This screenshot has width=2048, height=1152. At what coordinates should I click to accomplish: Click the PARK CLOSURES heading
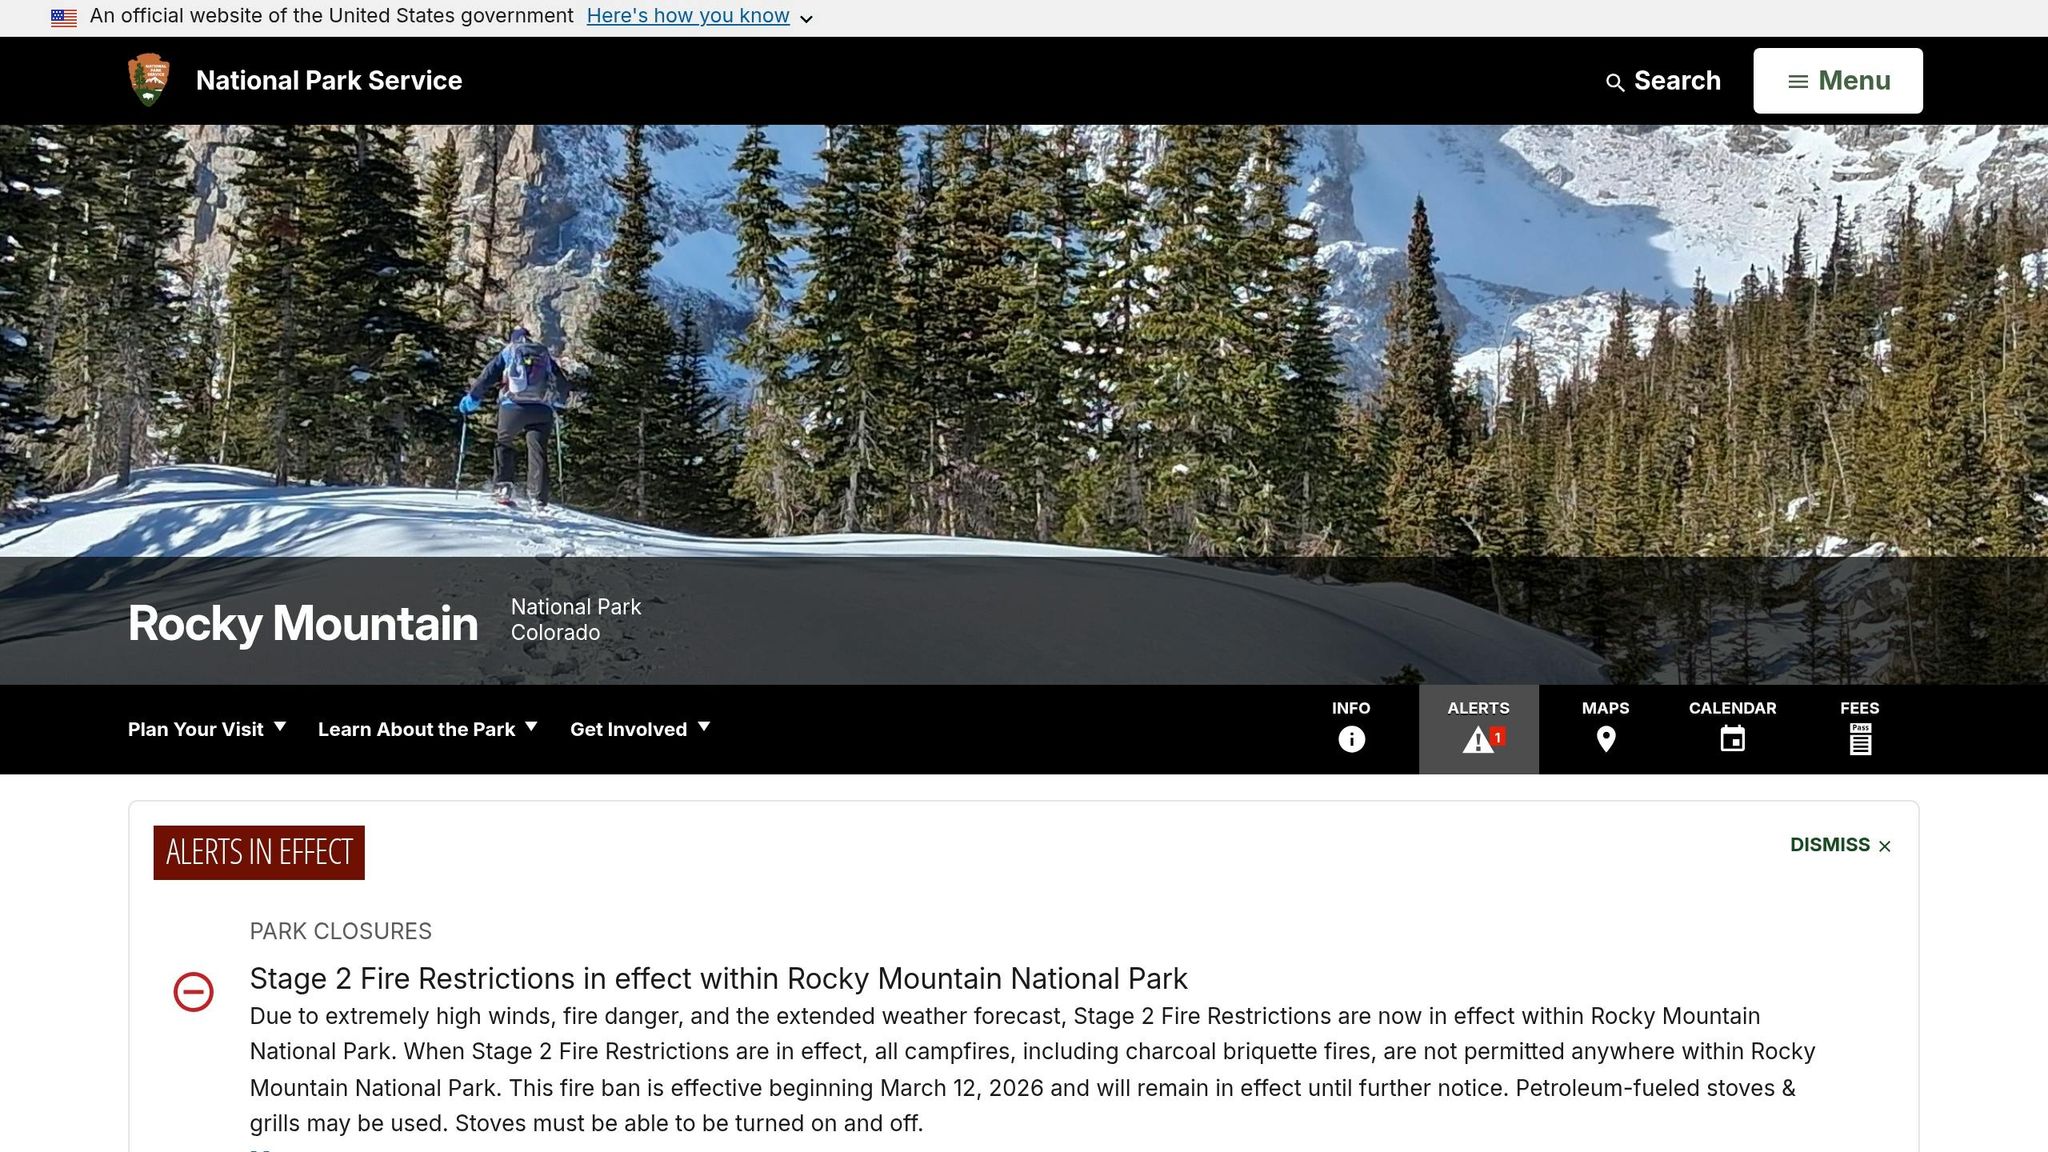click(x=341, y=931)
